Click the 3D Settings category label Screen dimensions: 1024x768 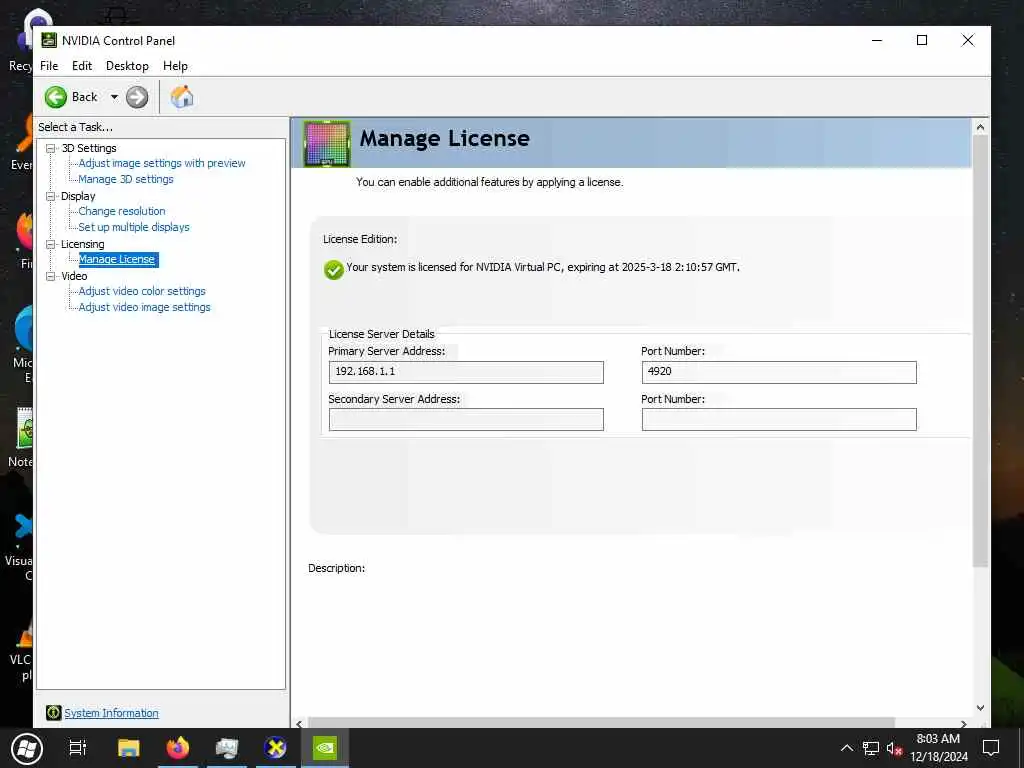(89, 148)
